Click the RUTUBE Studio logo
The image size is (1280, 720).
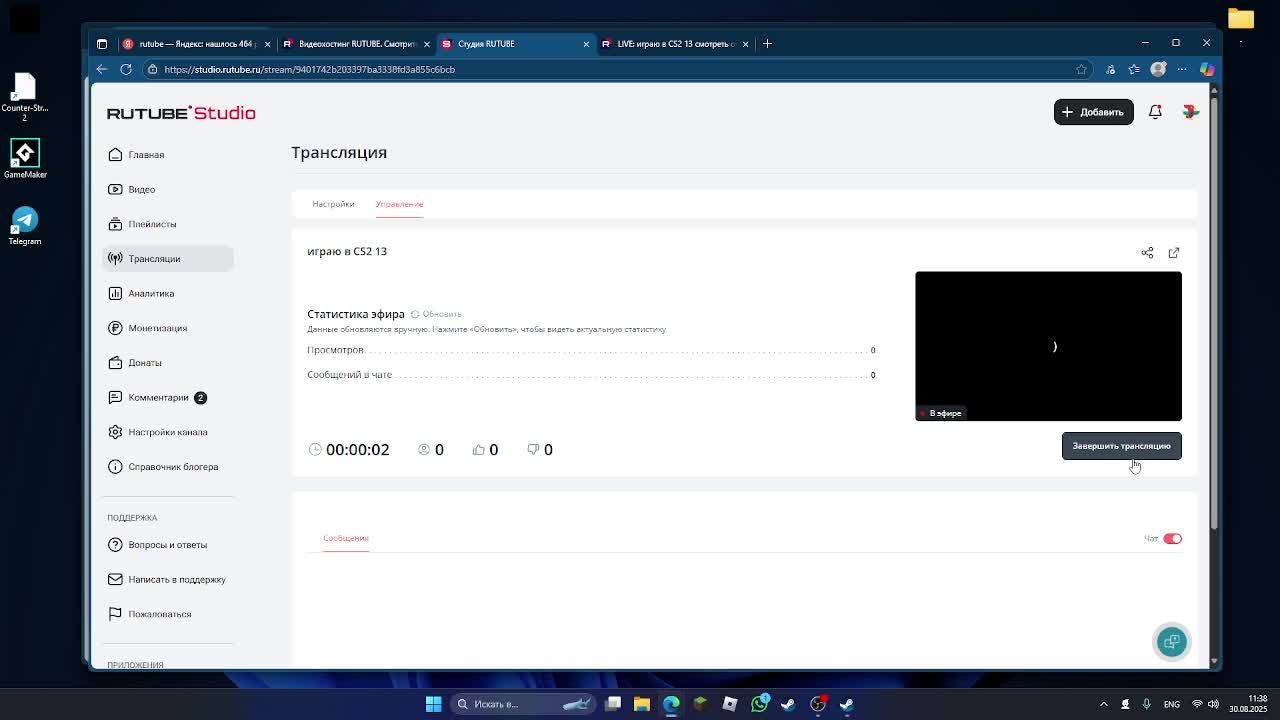[x=181, y=113]
